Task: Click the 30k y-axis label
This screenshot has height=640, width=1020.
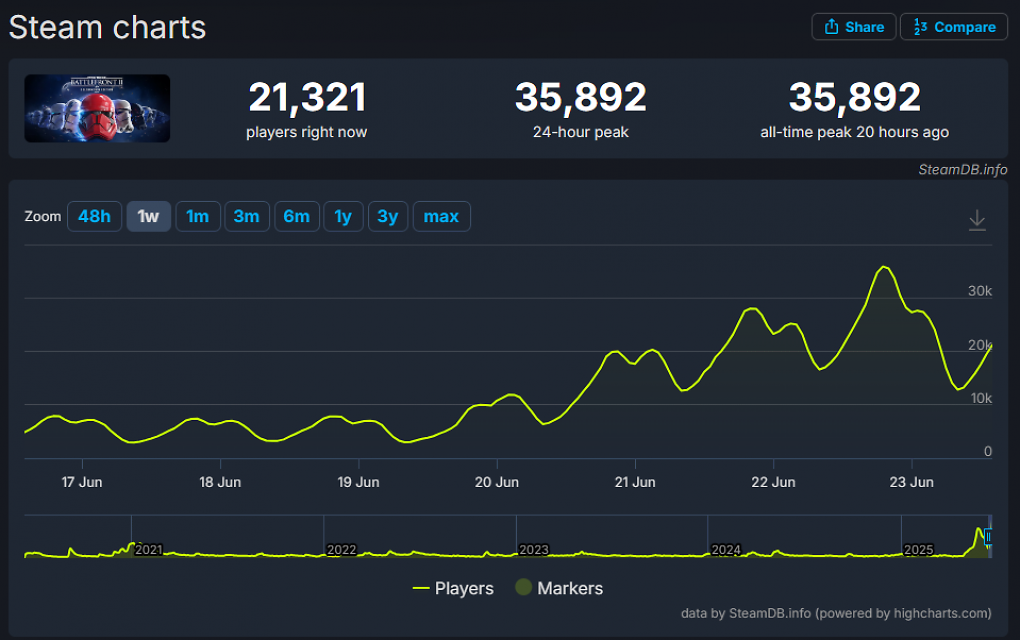Action: (x=980, y=291)
